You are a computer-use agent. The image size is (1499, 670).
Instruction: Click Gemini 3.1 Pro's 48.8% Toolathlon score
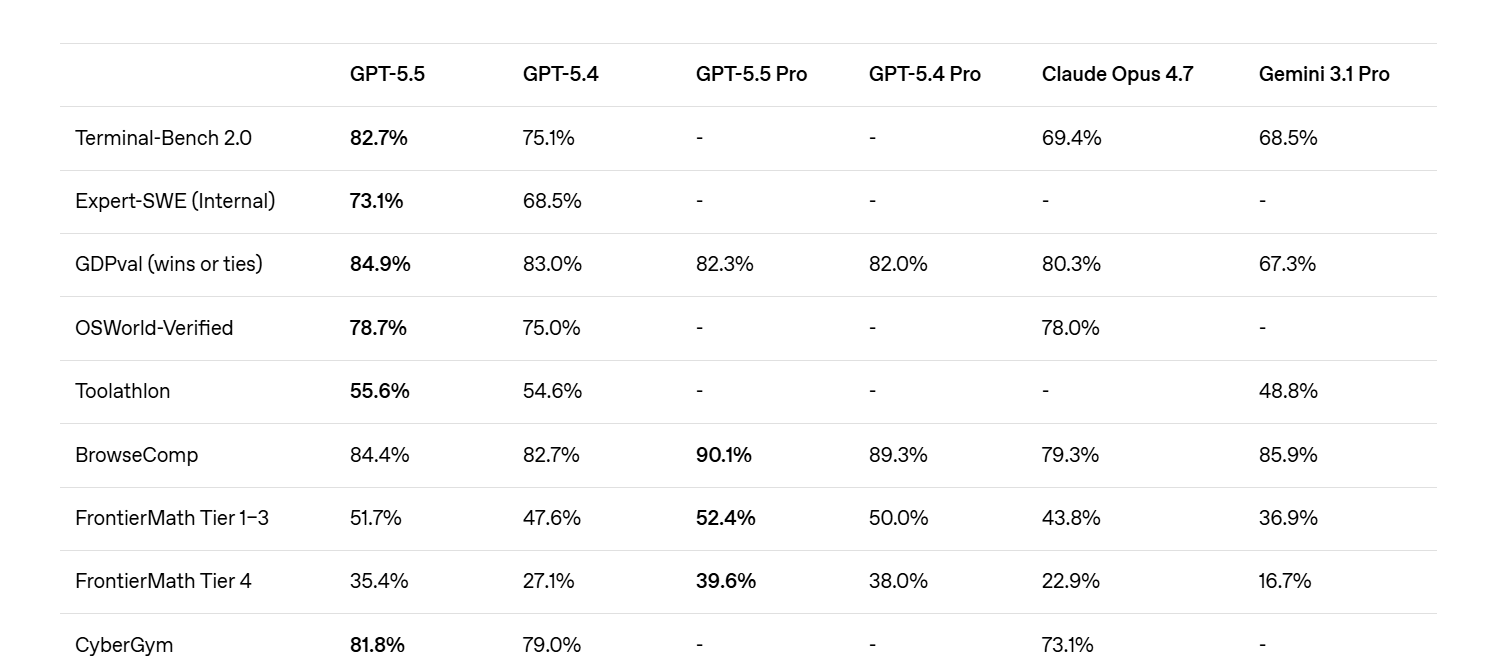[x=1288, y=391]
